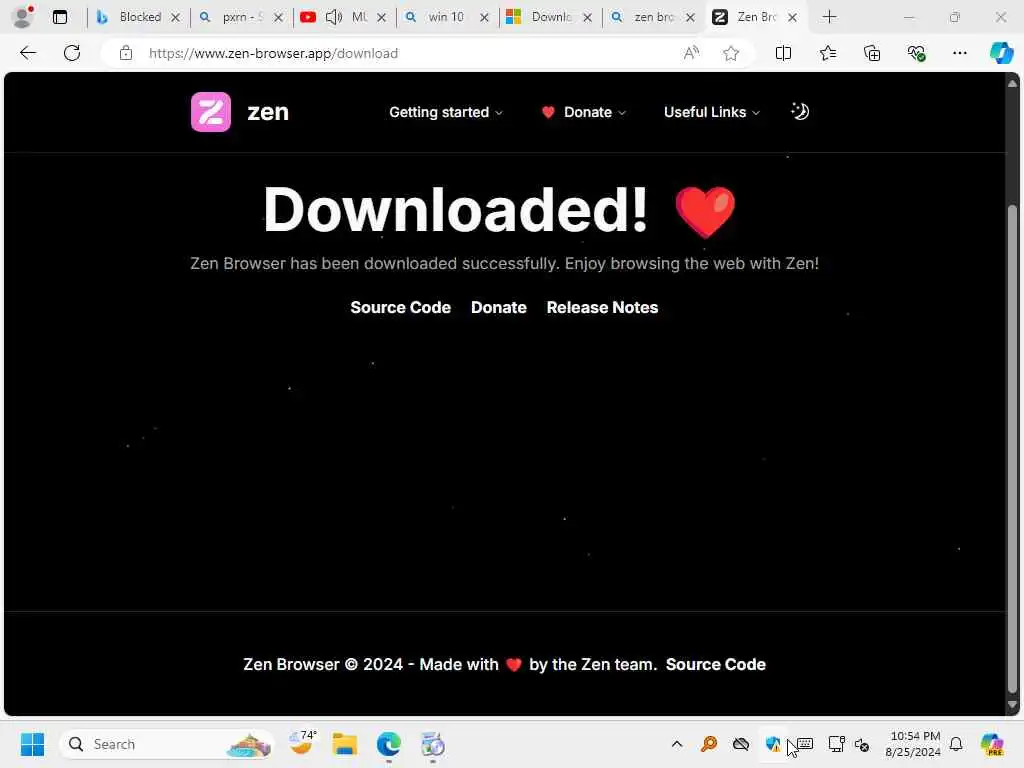Screen dimensions: 1024x768
Task: Click the scrollbar down arrow
Action: point(1012,705)
